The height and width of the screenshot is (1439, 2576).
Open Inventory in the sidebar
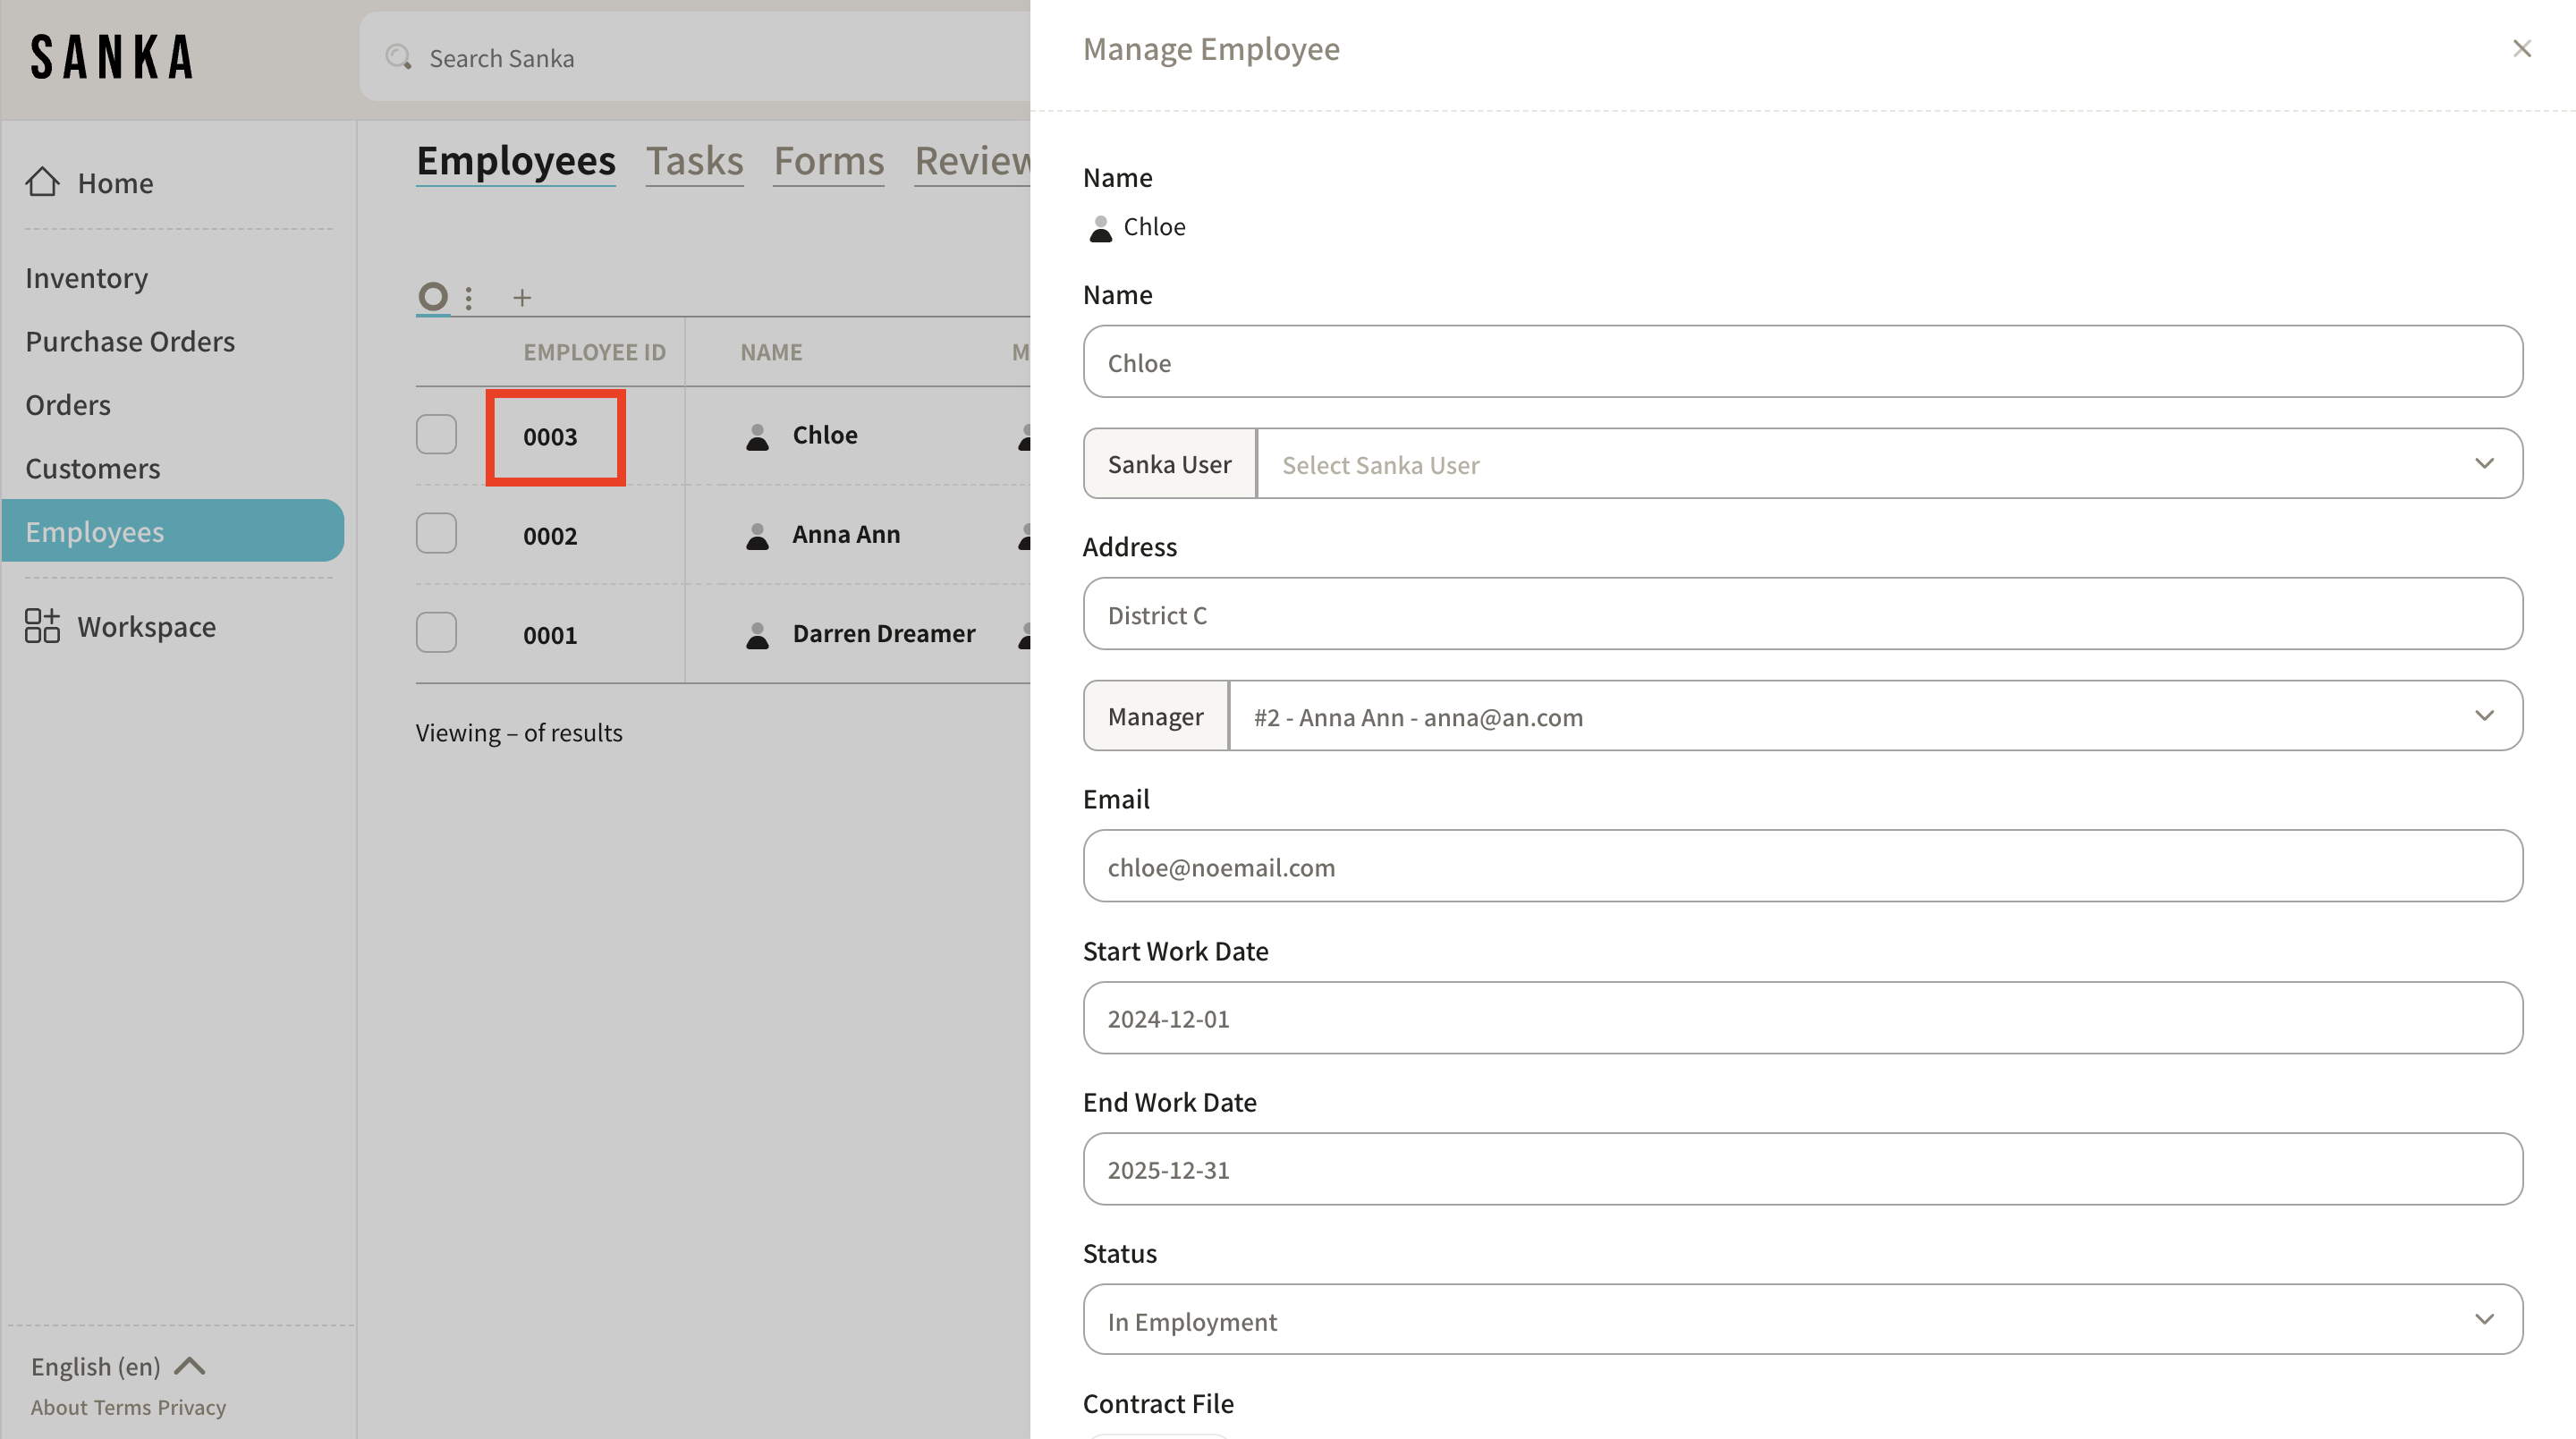[87, 277]
